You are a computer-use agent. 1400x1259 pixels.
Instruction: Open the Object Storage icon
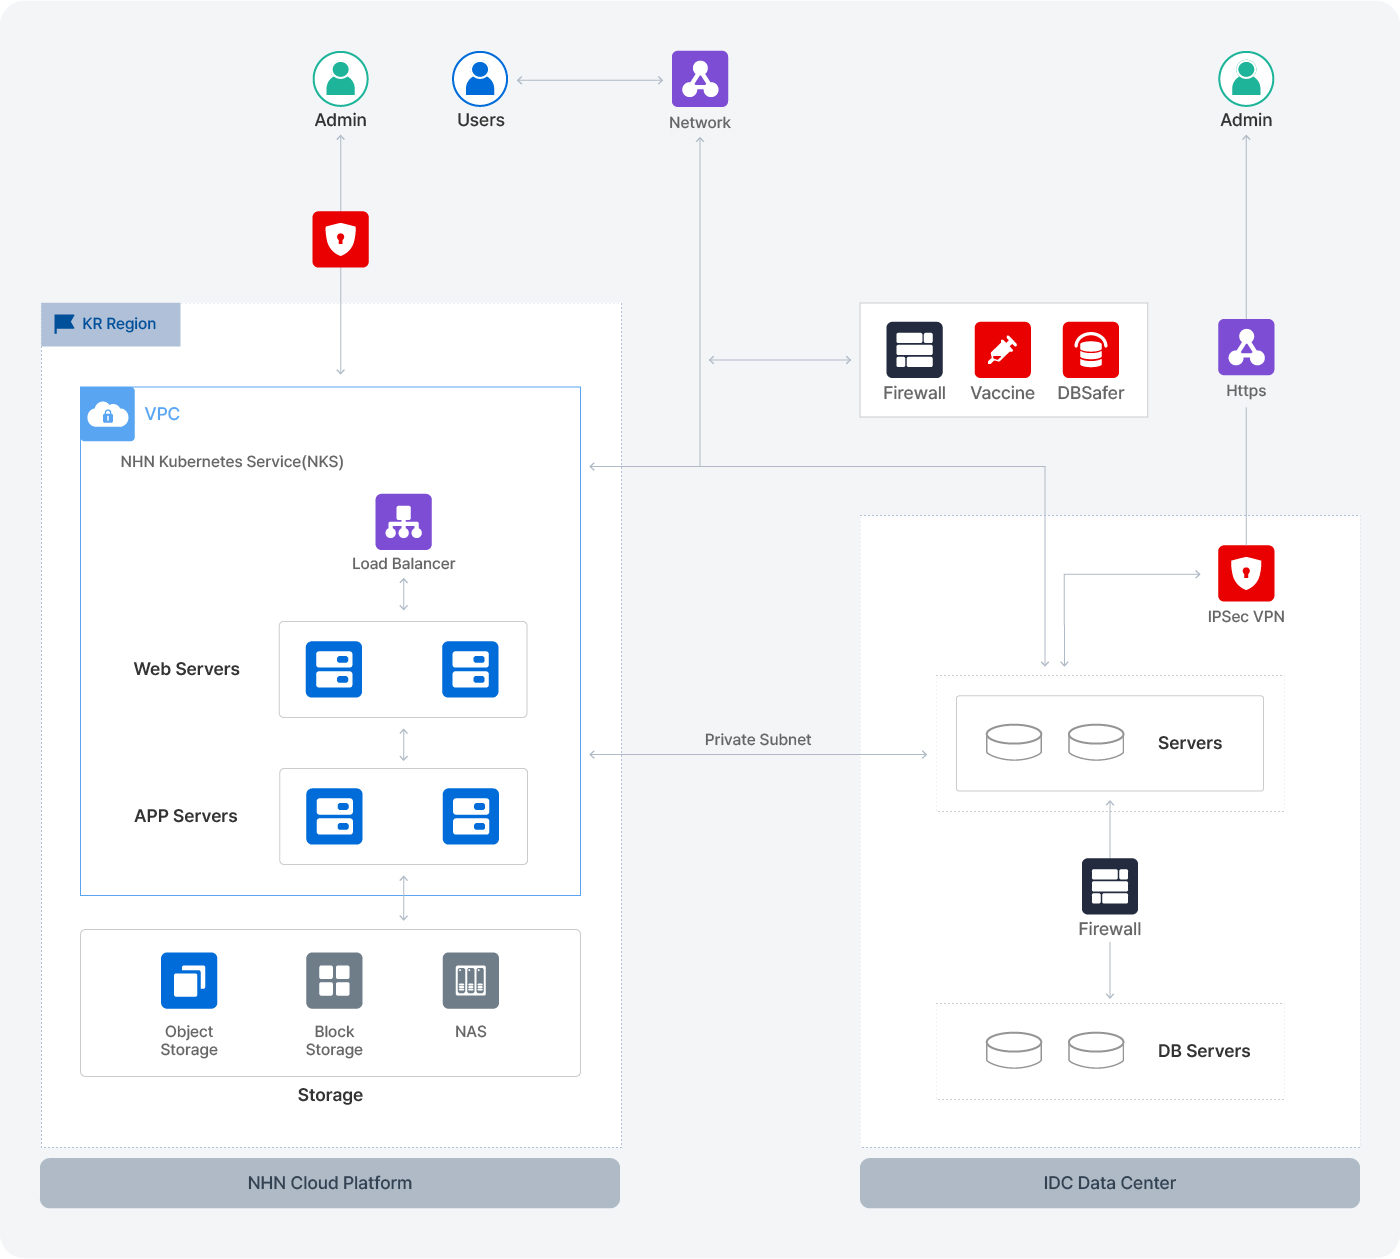pyautogui.click(x=189, y=981)
